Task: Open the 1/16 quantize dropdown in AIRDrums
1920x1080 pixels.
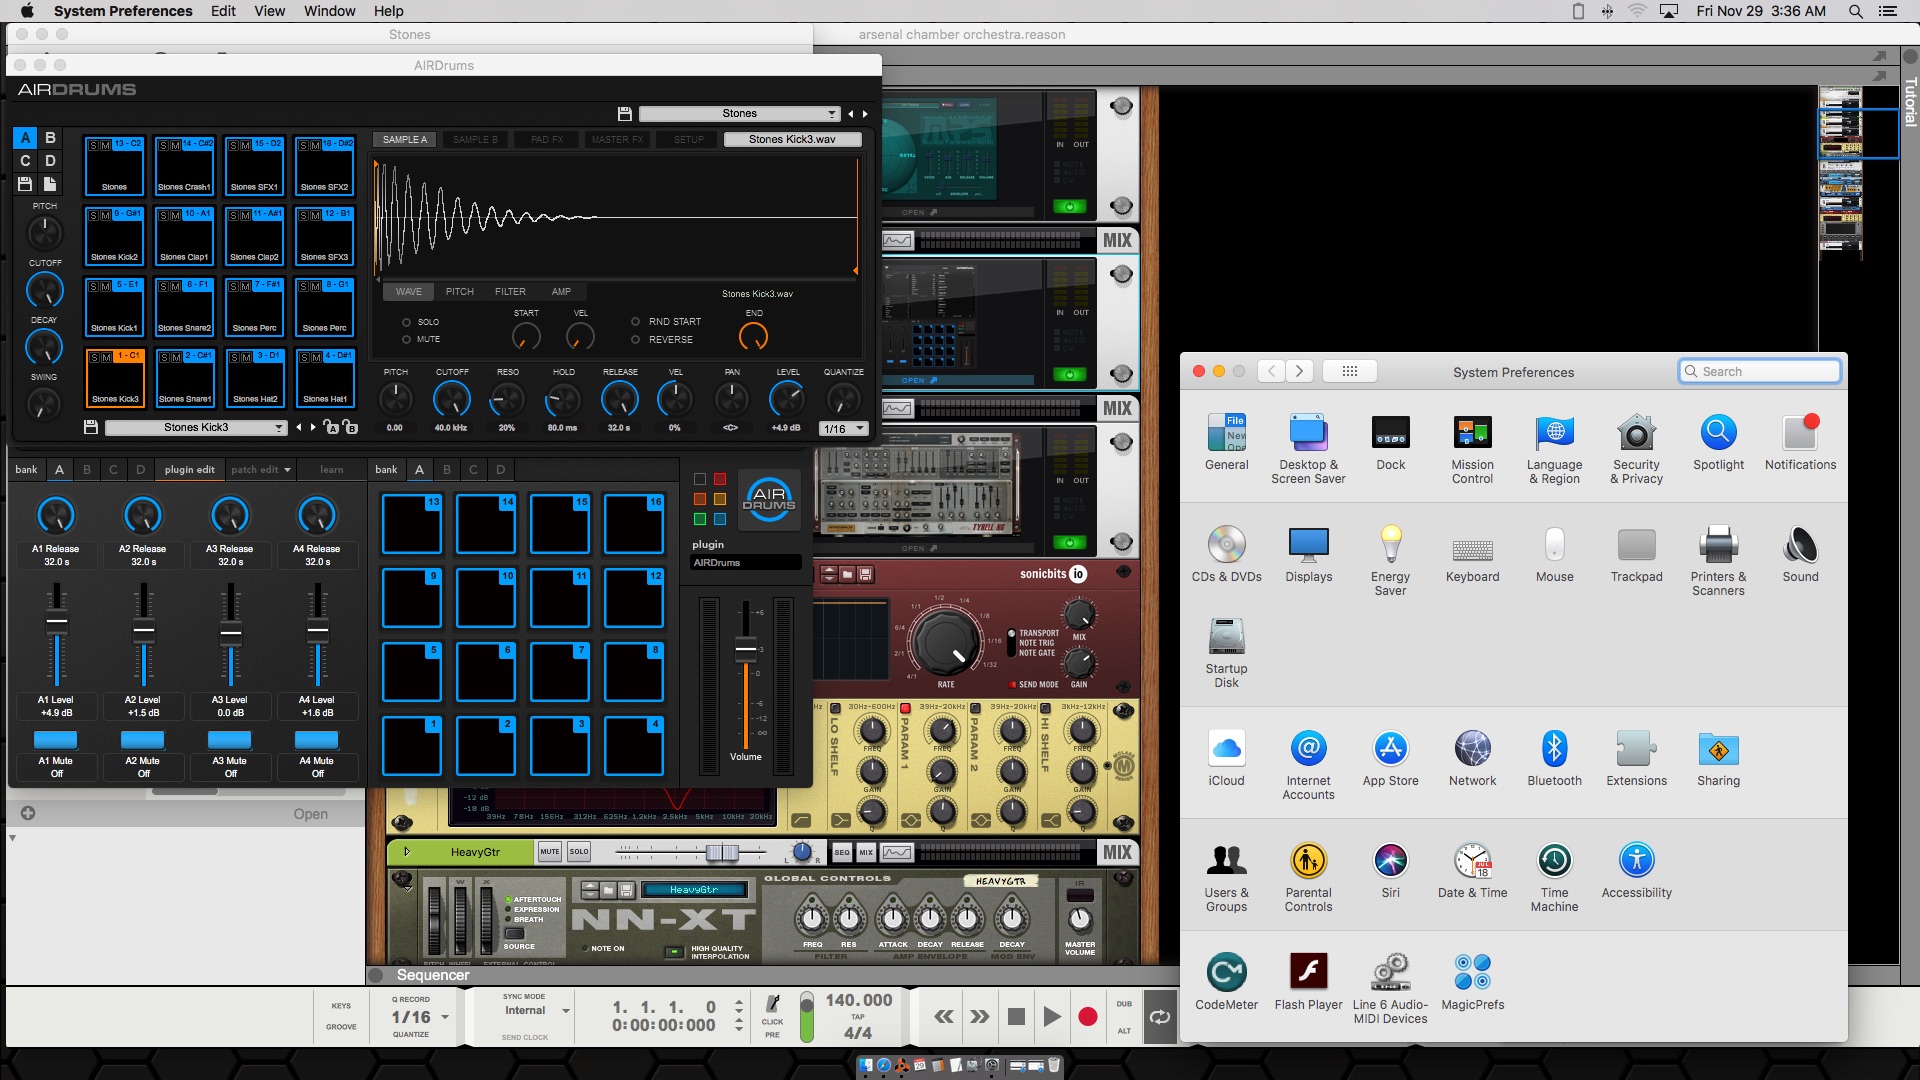Action: pyautogui.click(x=843, y=429)
